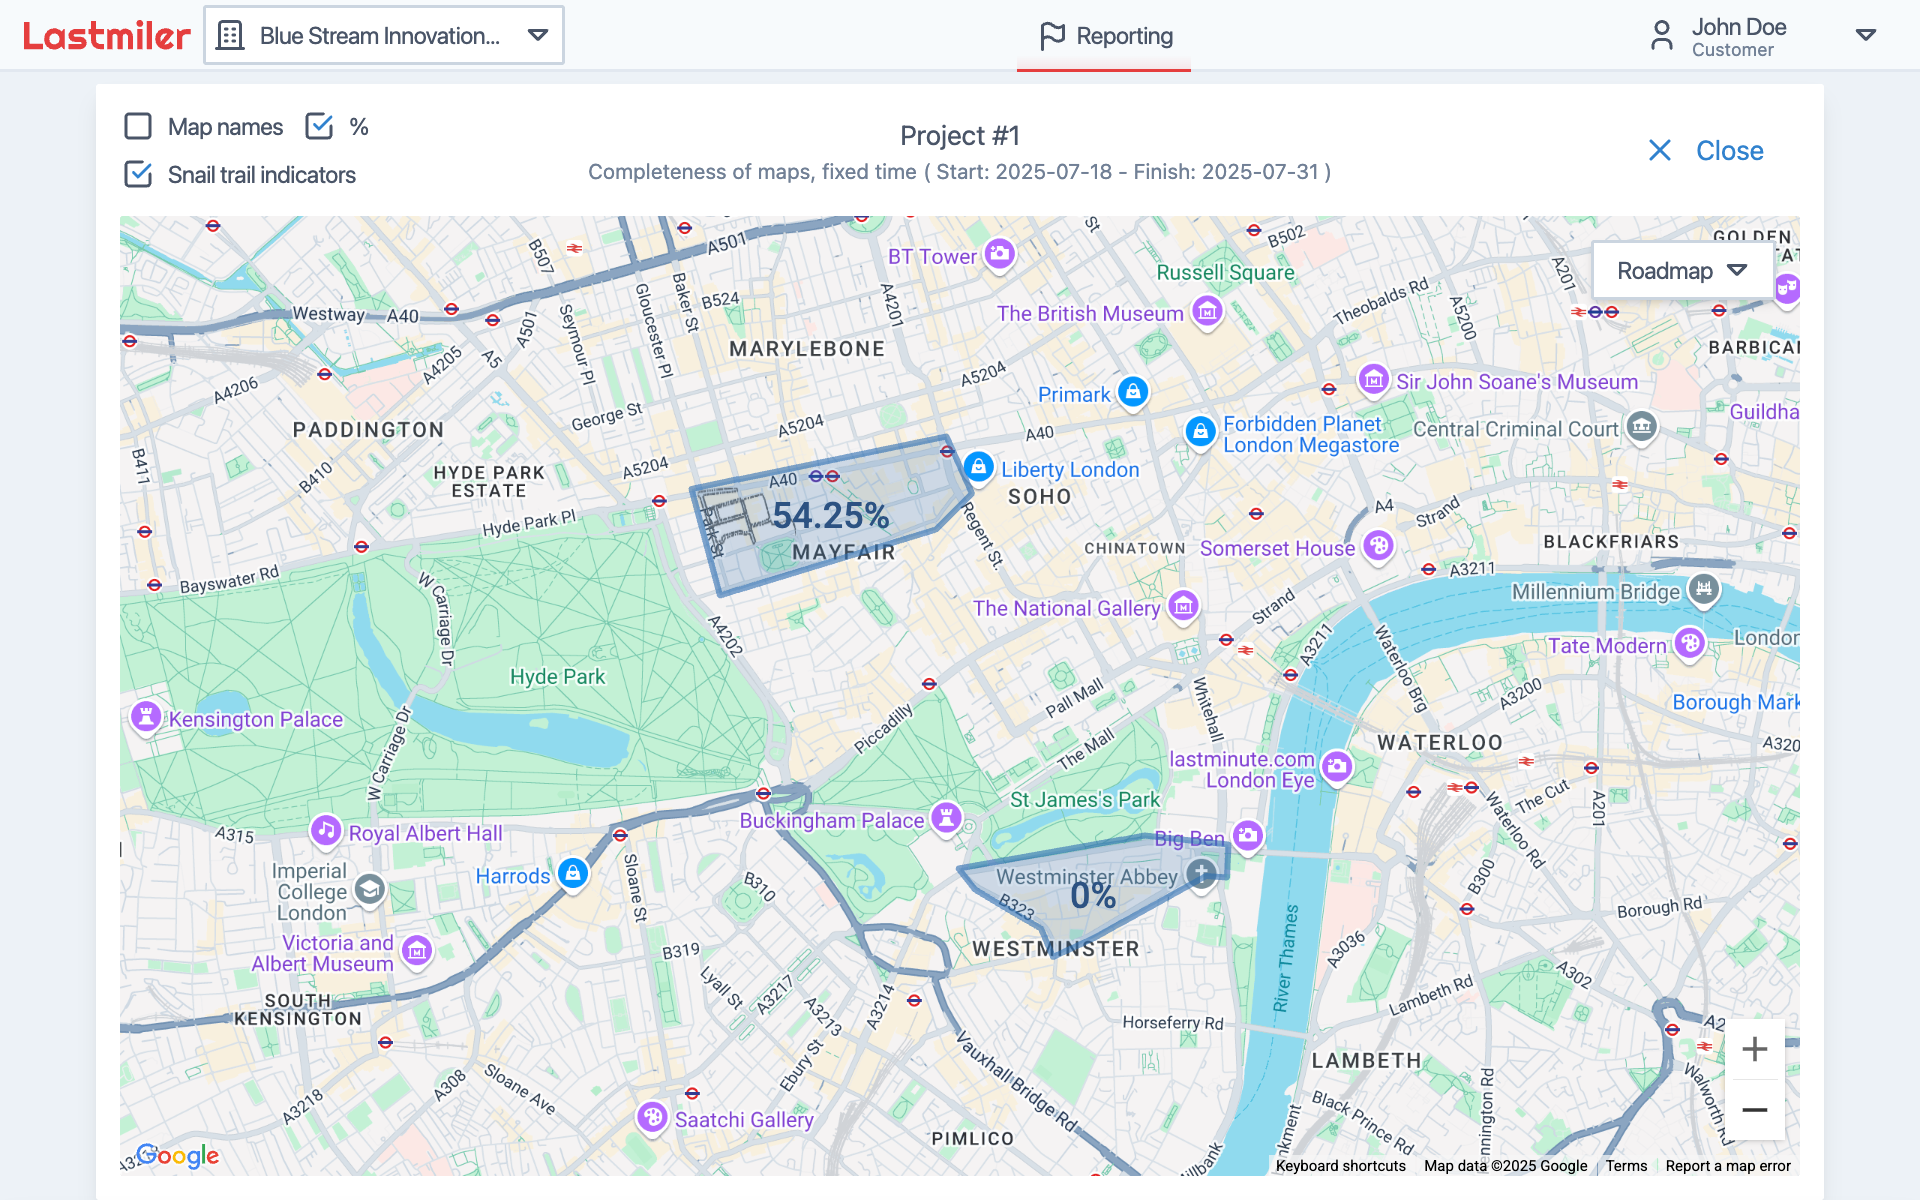
Task: Click the Hyde Park map label
Action: point(557,677)
